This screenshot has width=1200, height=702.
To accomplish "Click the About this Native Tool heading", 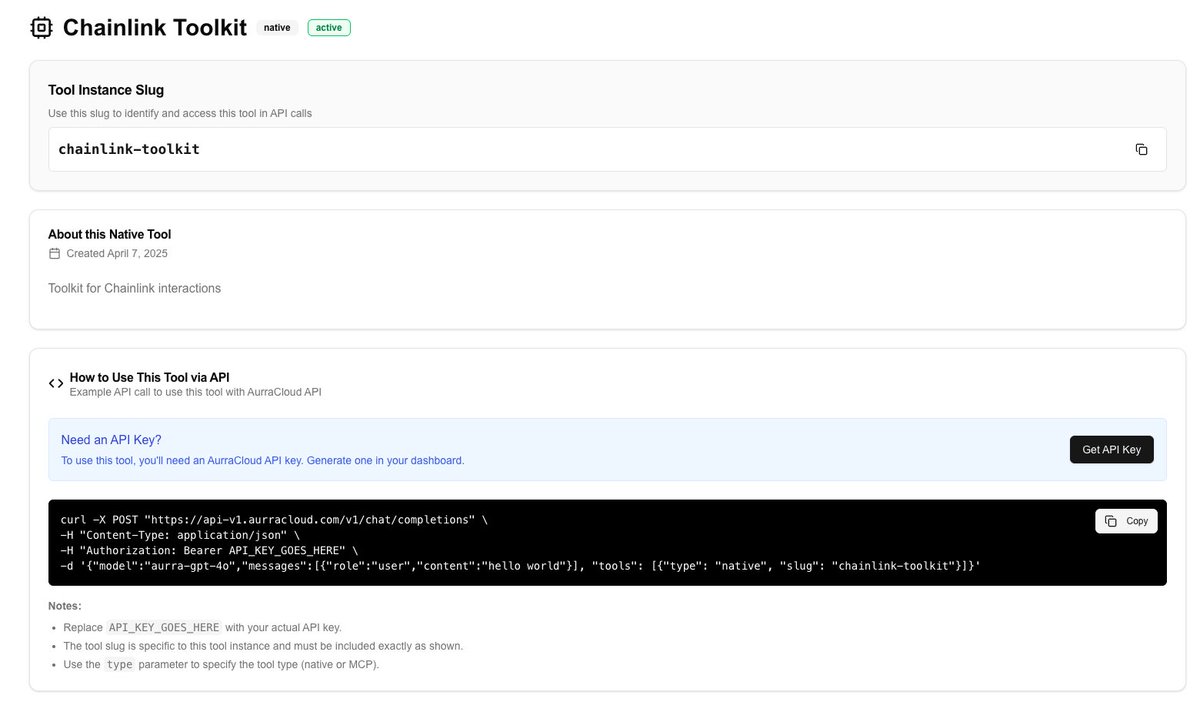I will tap(110, 234).
